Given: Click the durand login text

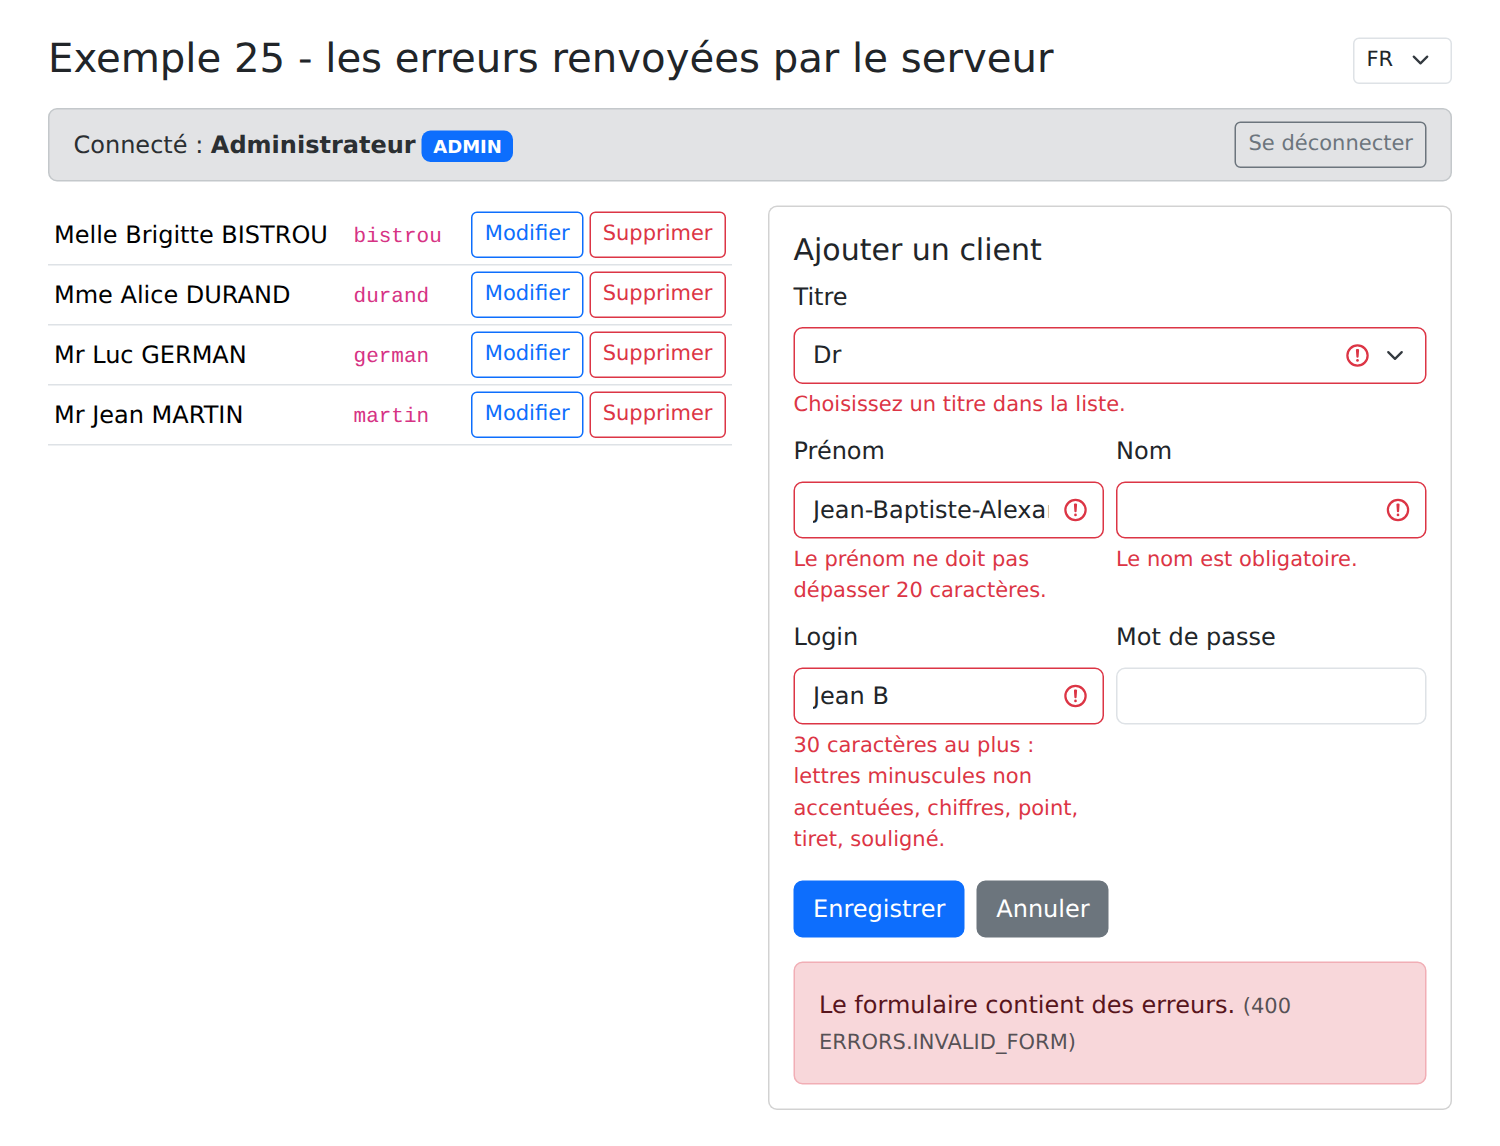Looking at the screenshot, I should tap(391, 295).
